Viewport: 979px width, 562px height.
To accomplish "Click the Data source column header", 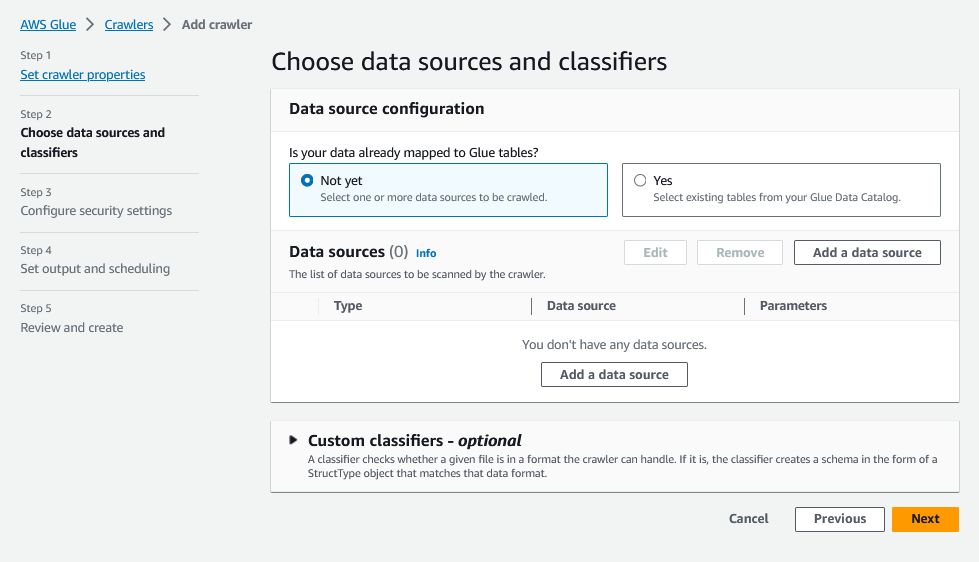I will click(581, 306).
